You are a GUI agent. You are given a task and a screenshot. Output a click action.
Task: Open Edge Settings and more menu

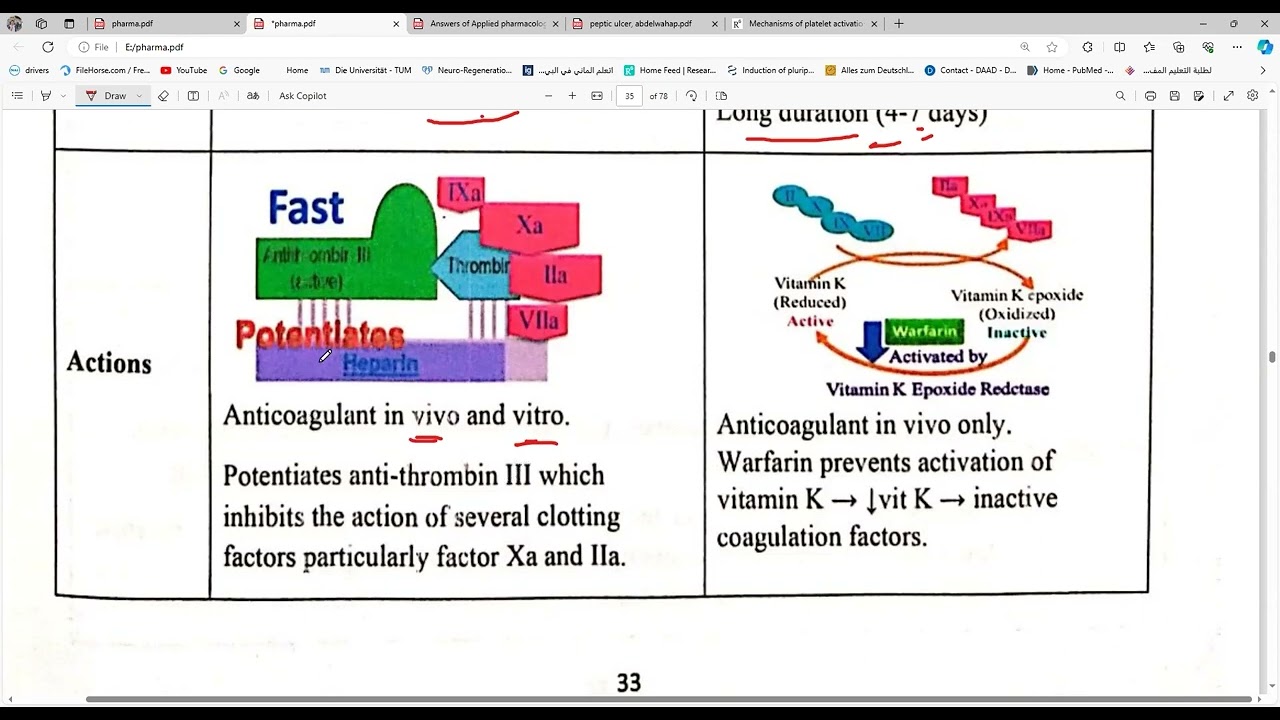(x=1238, y=47)
